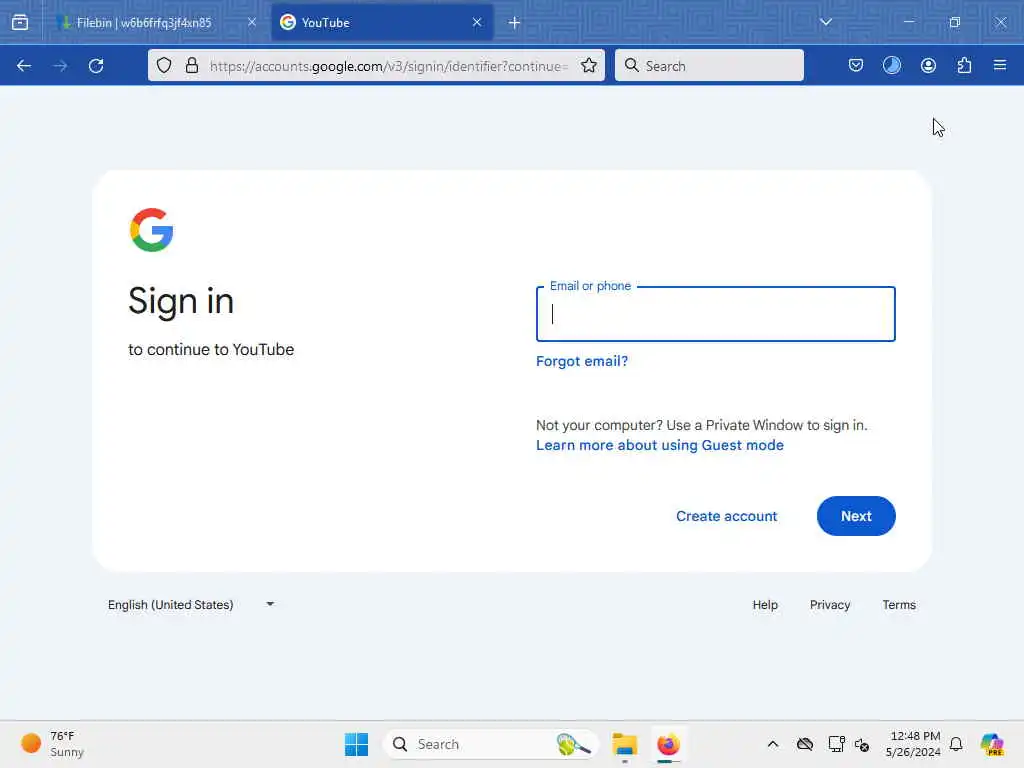
Task: Click the Next button
Action: (856, 516)
